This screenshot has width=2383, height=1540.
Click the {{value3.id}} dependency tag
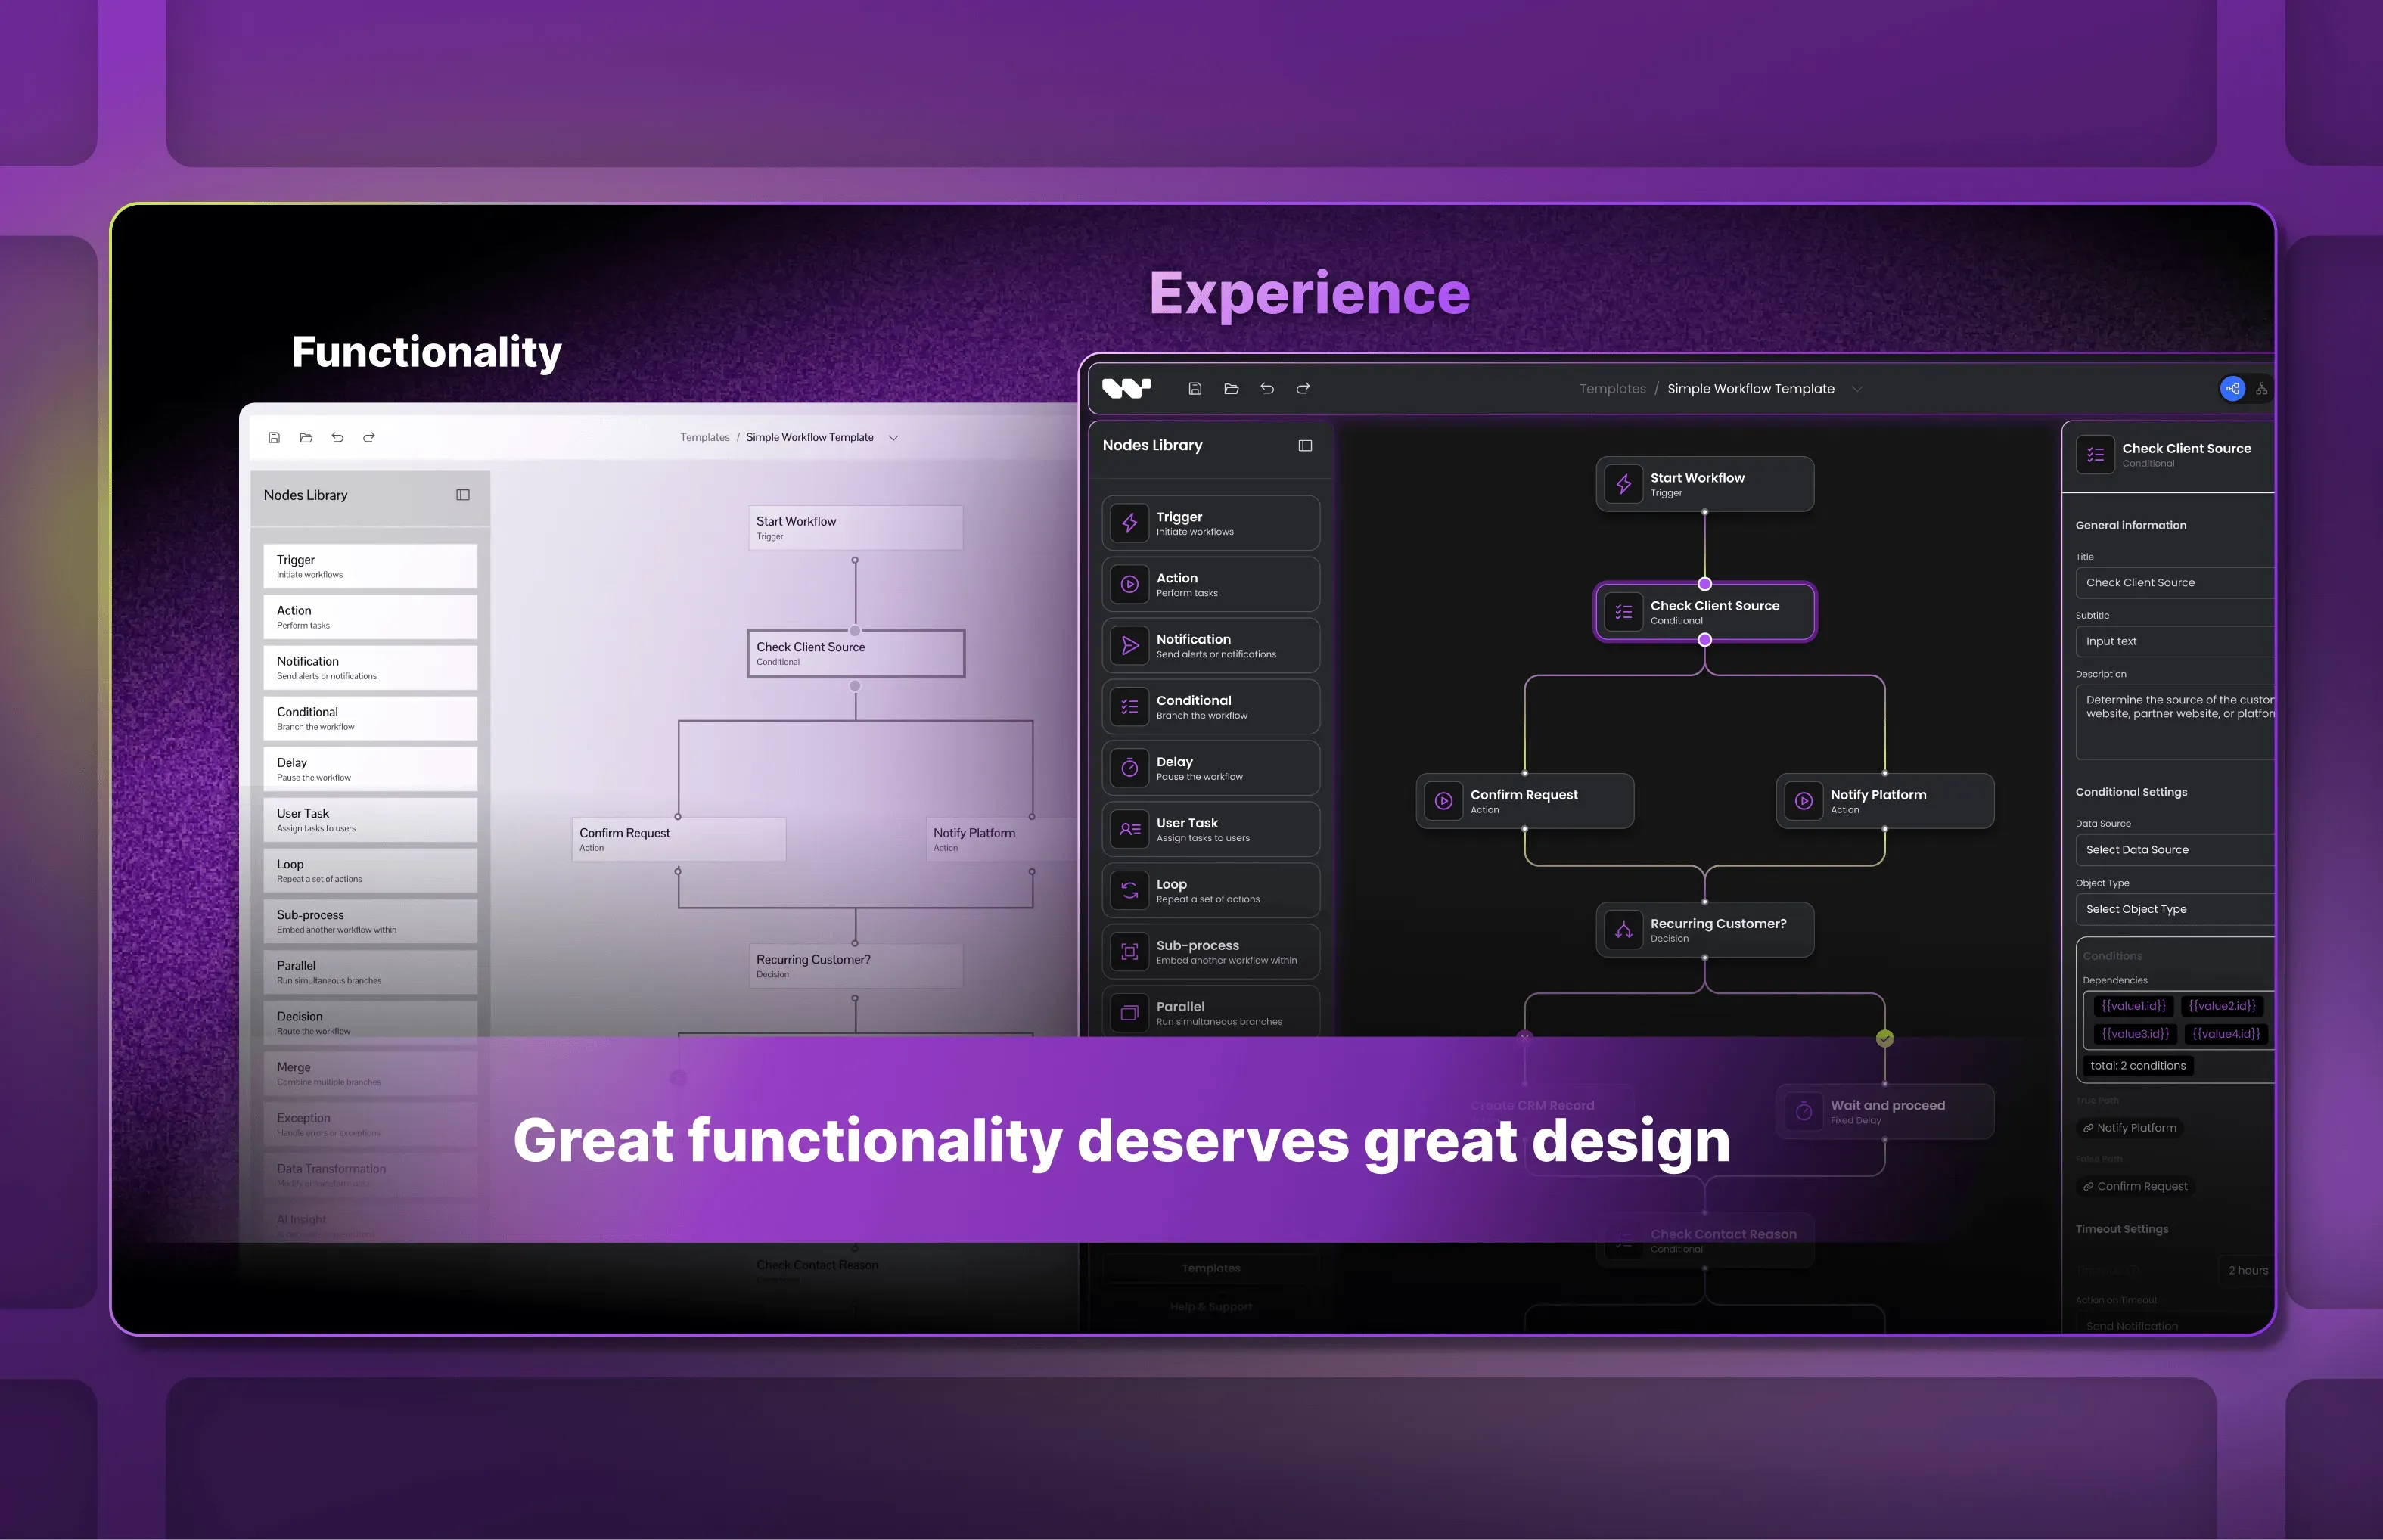(2135, 1034)
